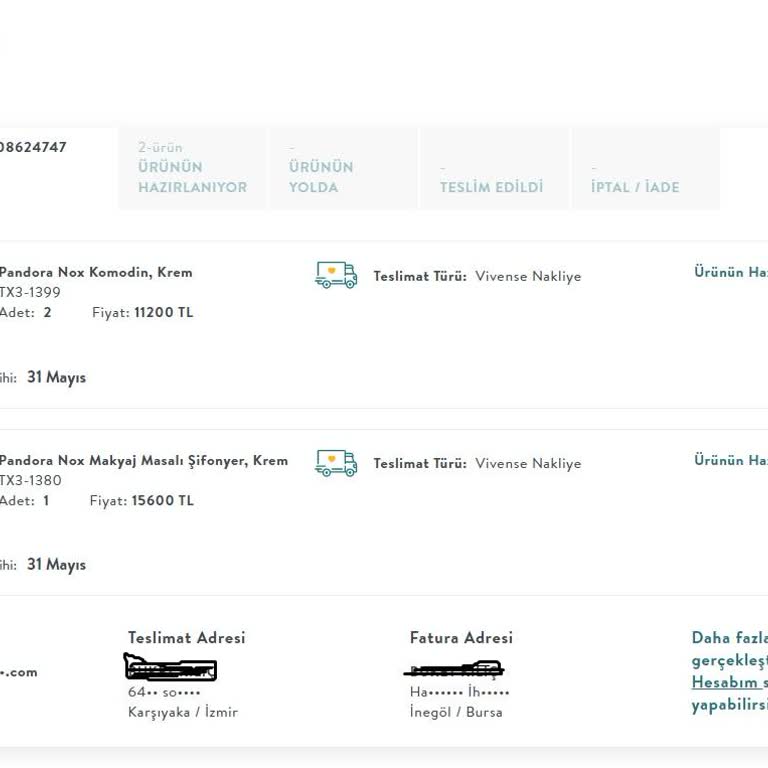Click Vivense Nakliye delivery type for Komodin
The image size is (768, 768).
[528, 276]
